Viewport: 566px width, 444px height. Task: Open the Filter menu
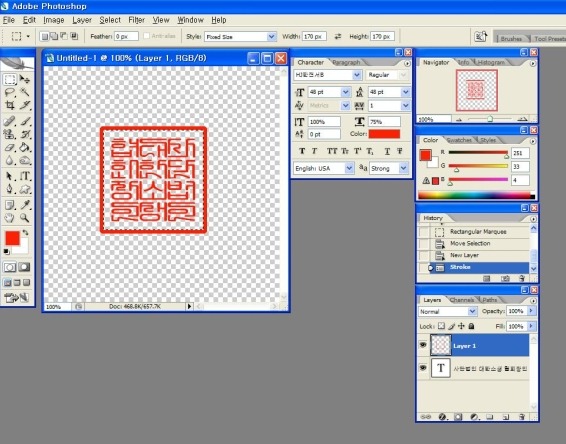(x=136, y=20)
